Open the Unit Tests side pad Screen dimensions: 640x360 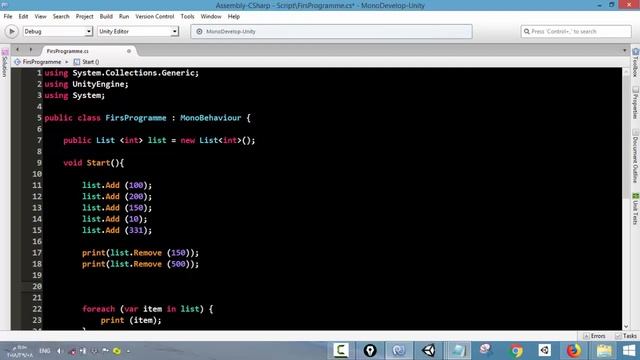tap(635, 209)
